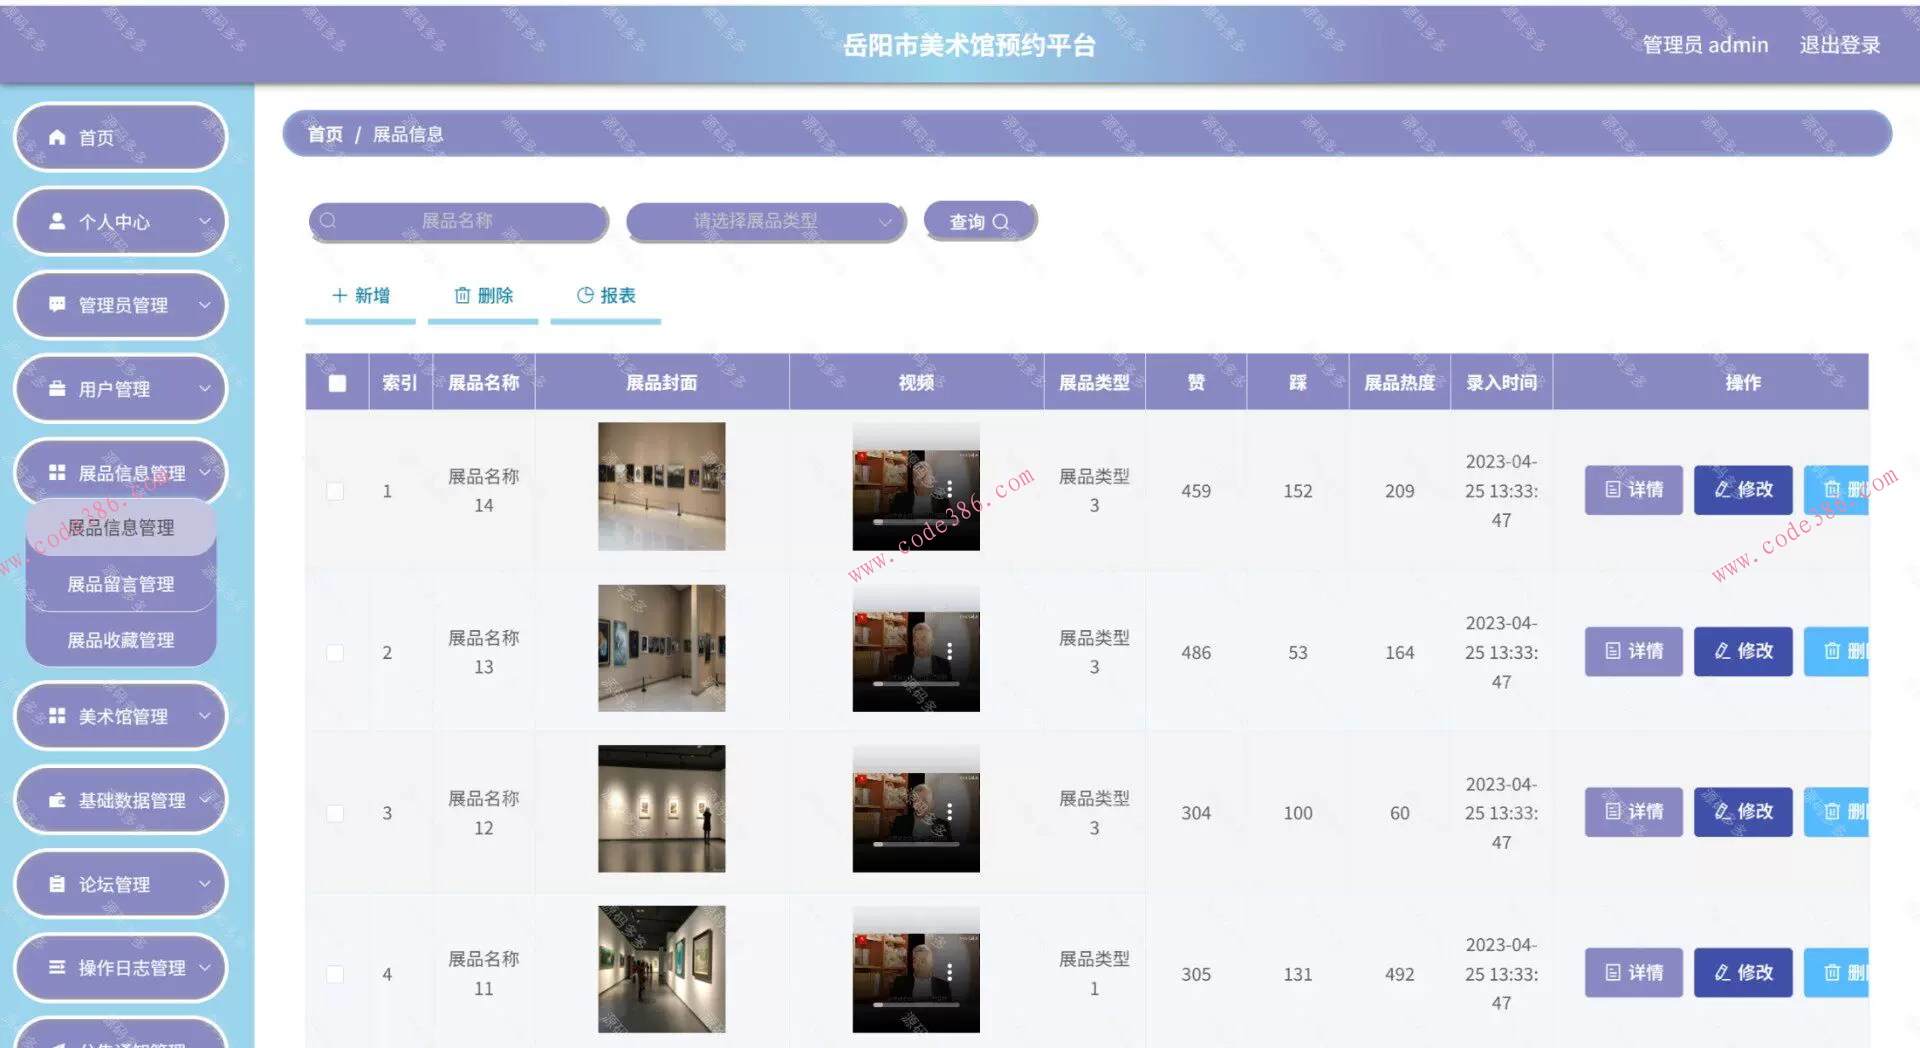Expand the 美术馆管理 menu
Screen dimensions: 1920x1048
click(120, 716)
